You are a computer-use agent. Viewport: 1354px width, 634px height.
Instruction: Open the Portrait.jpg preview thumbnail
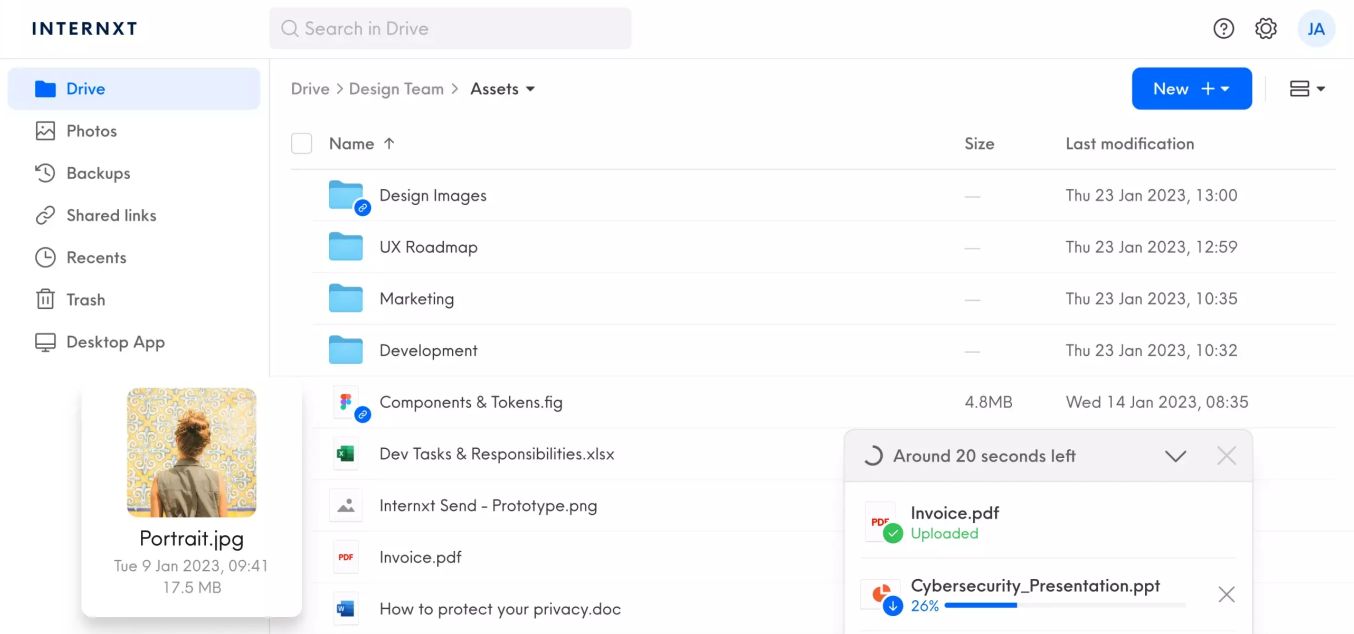tap(191, 452)
